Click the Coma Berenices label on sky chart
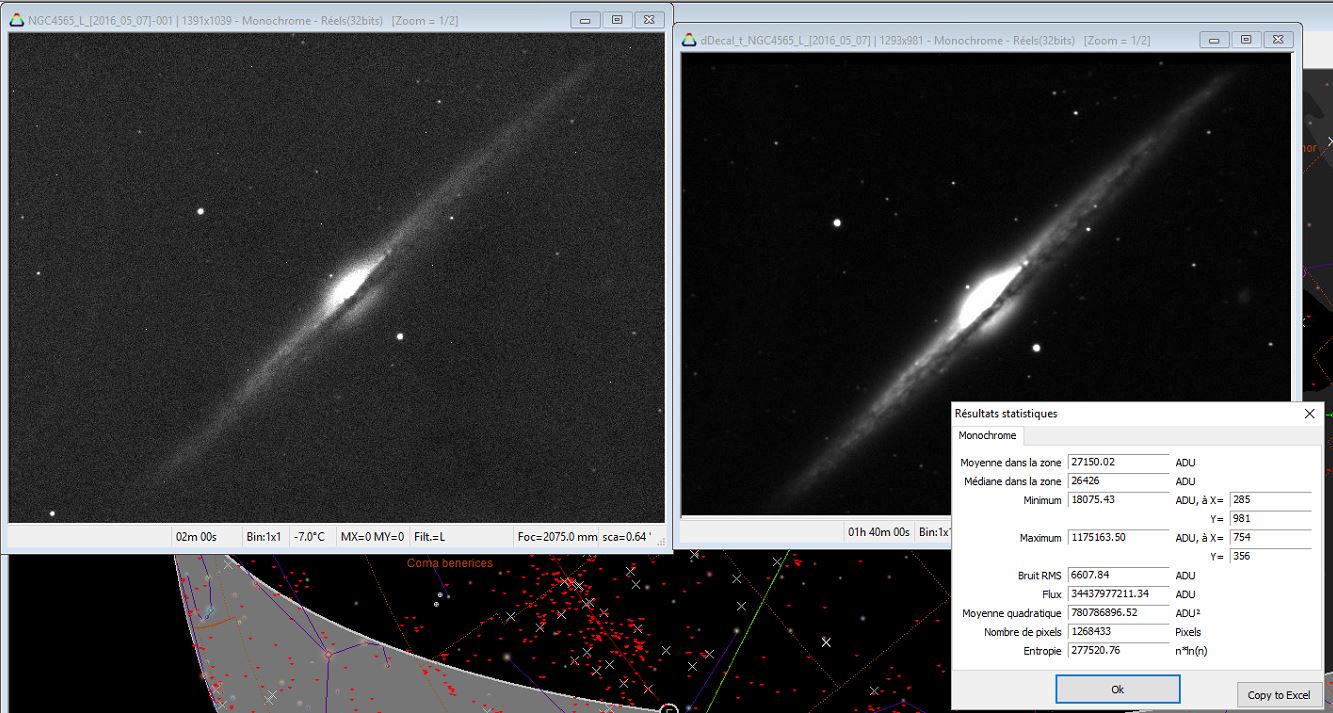1333x713 pixels. click(x=449, y=564)
